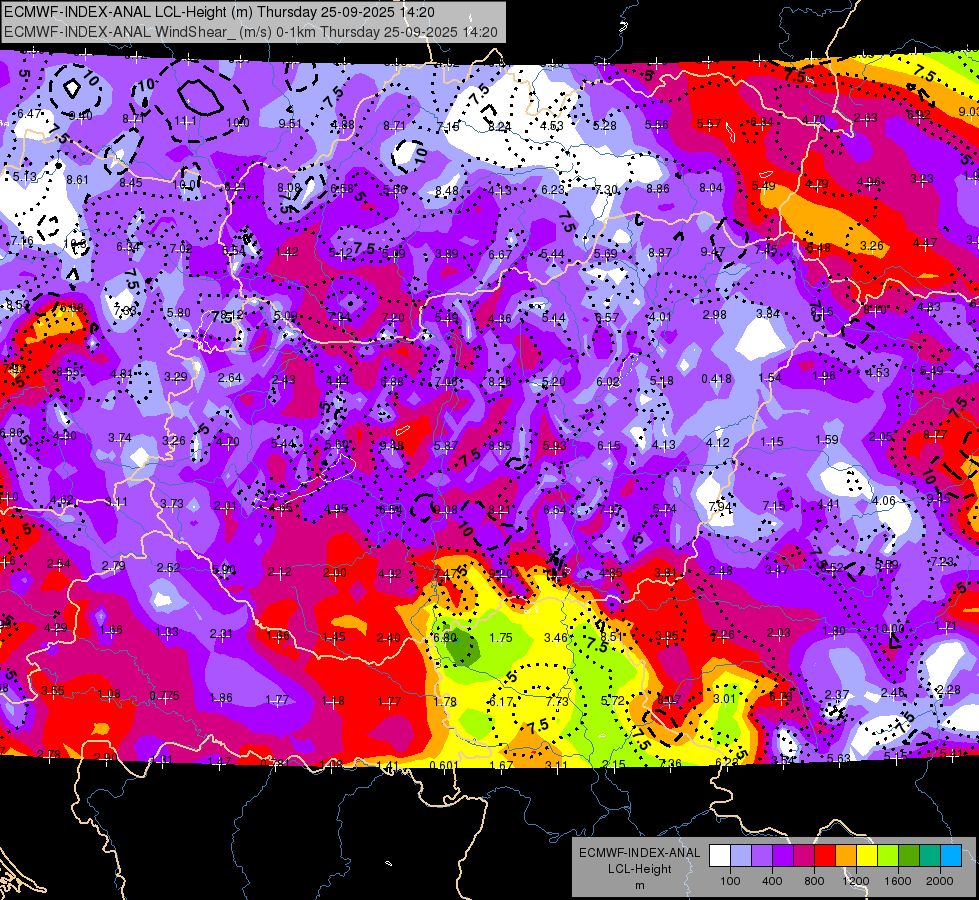
Task: Click the light blue legend swatch above 100
Action: click(741, 856)
